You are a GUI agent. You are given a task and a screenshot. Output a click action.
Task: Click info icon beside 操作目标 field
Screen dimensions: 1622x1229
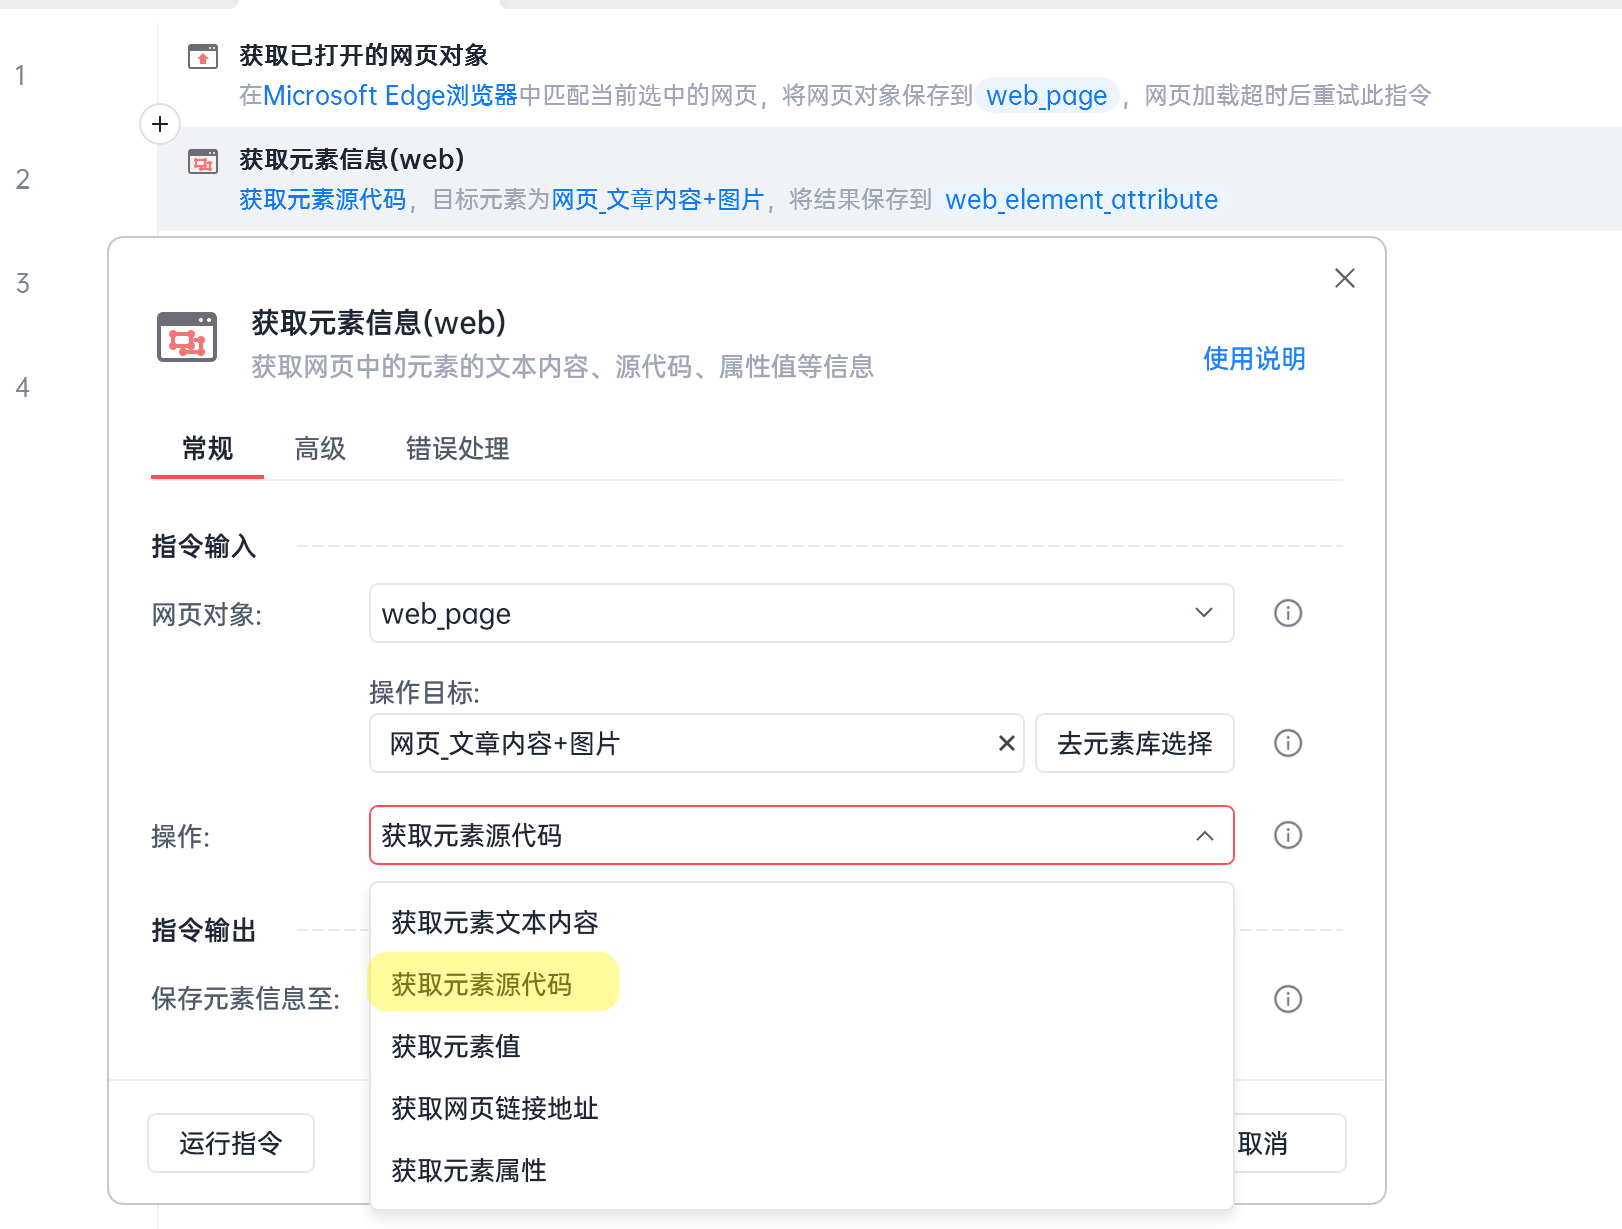coord(1287,743)
